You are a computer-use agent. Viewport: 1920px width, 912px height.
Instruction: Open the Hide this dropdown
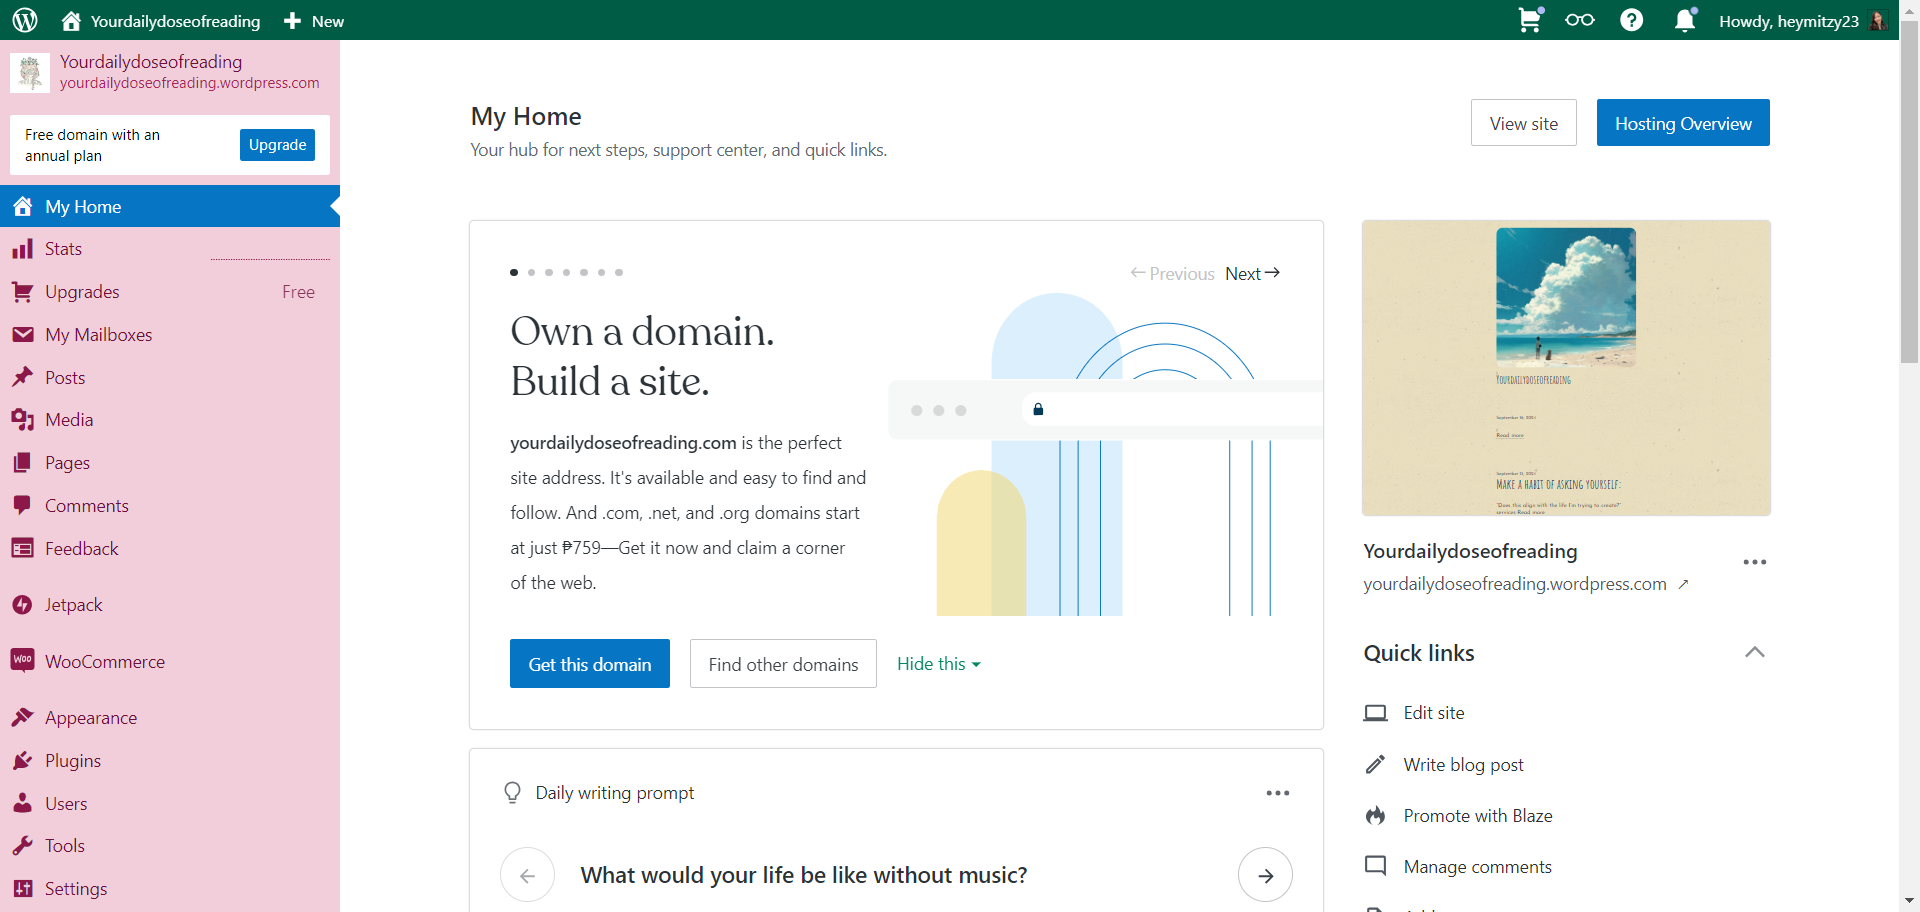coord(938,664)
